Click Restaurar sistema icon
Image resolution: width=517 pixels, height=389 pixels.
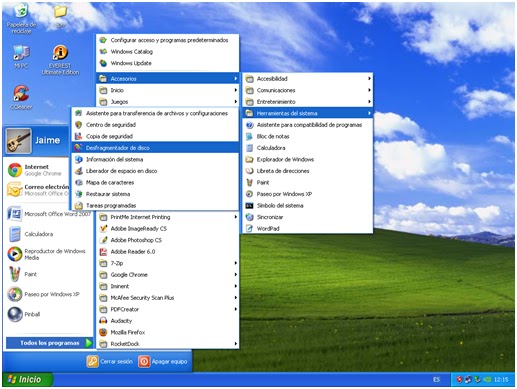(x=78, y=194)
